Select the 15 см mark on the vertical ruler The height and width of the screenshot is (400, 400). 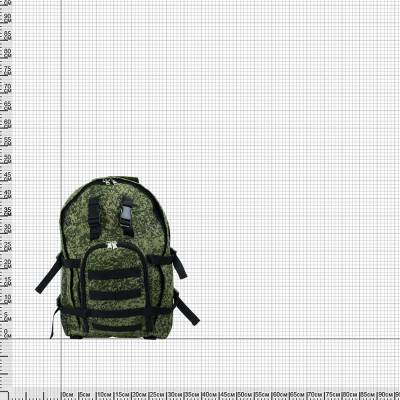(7, 281)
